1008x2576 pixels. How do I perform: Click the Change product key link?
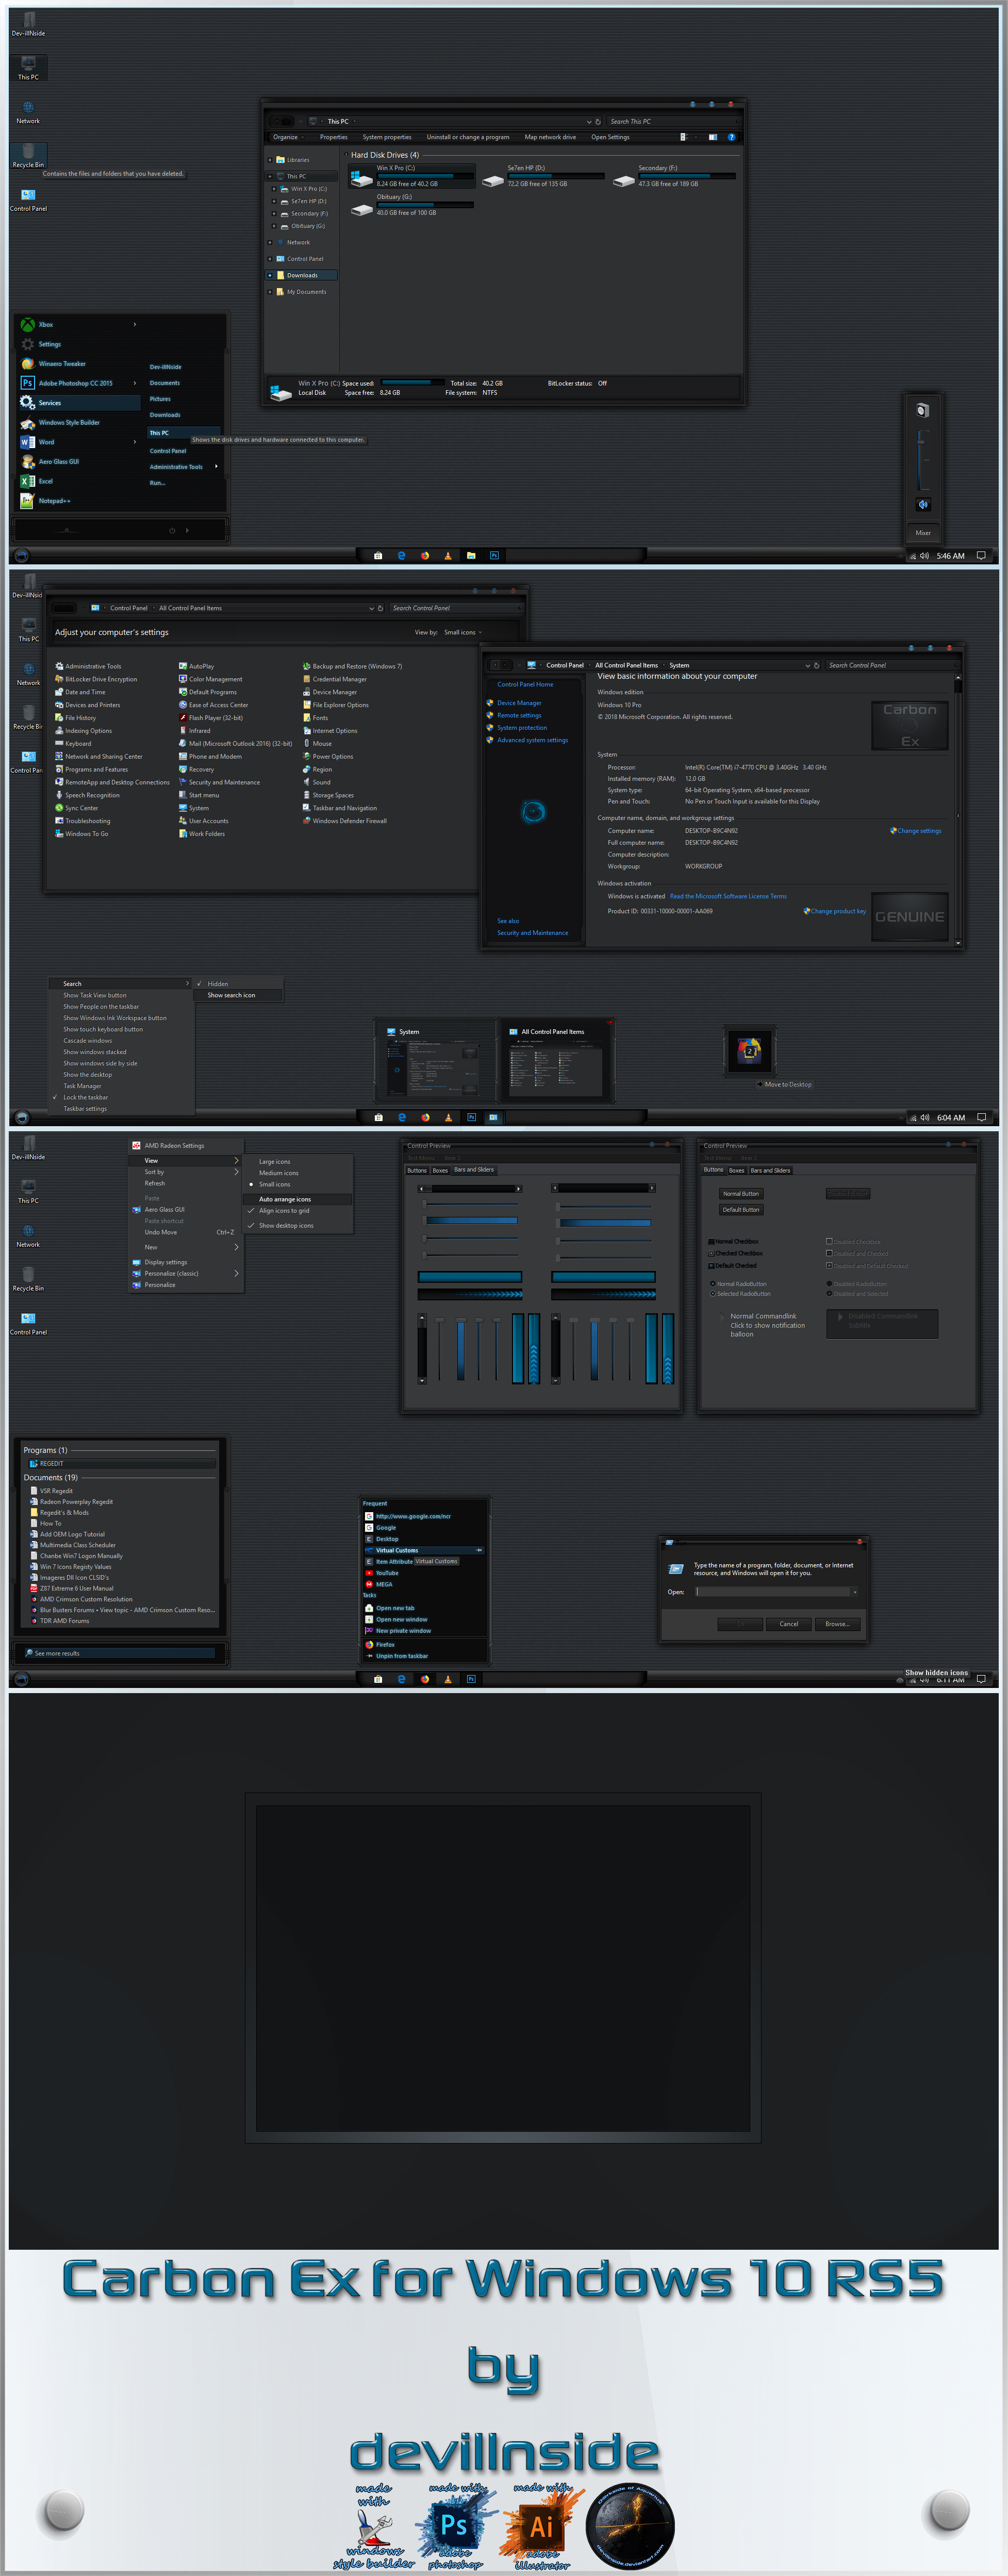pyautogui.click(x=838, y=911)
